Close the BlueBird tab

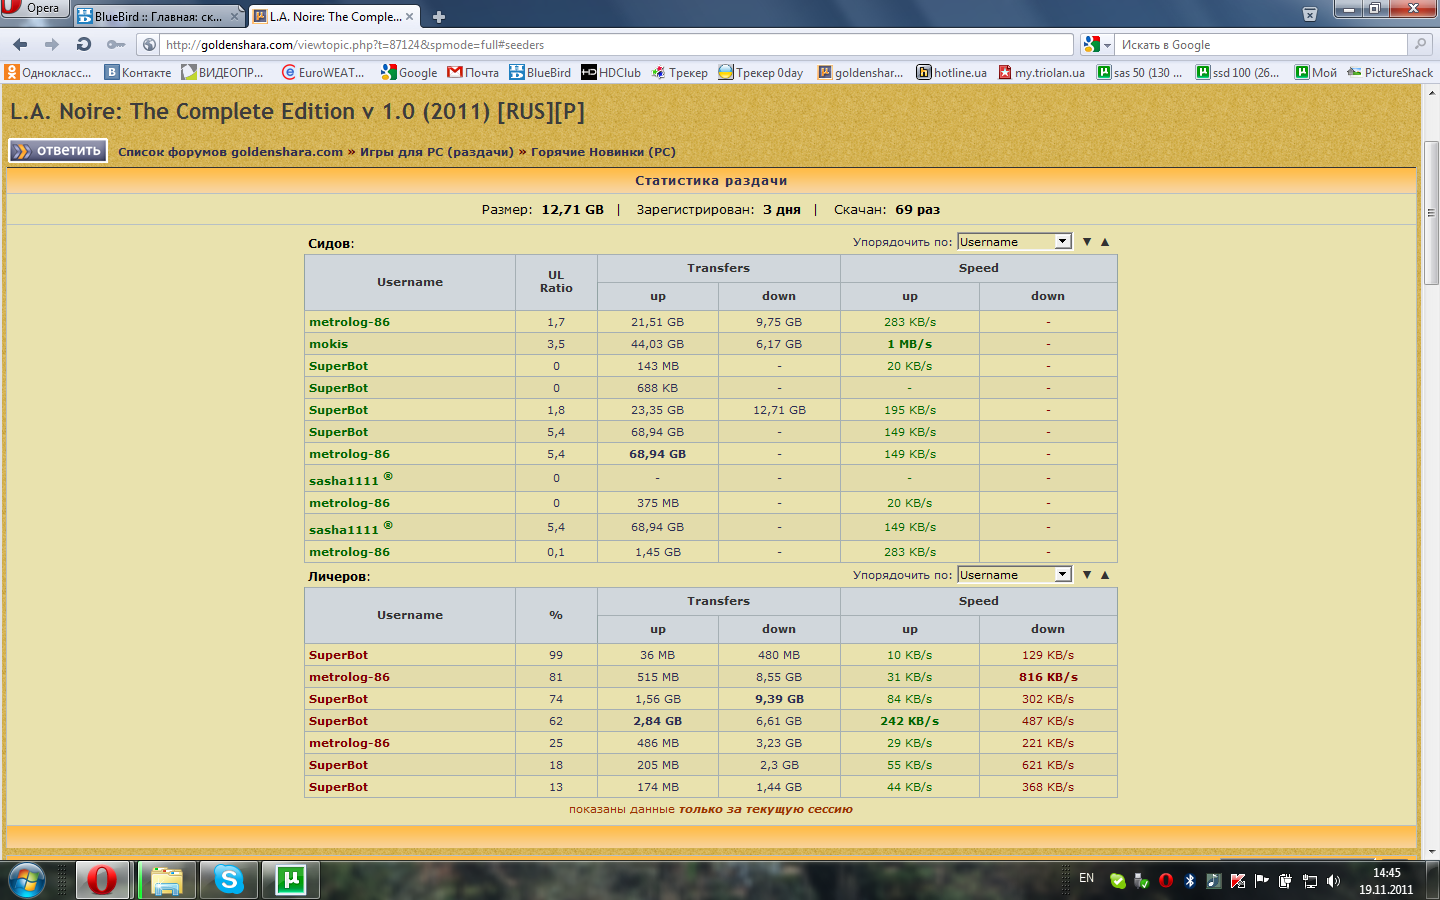pyautogui.click(x=235, y=17)
